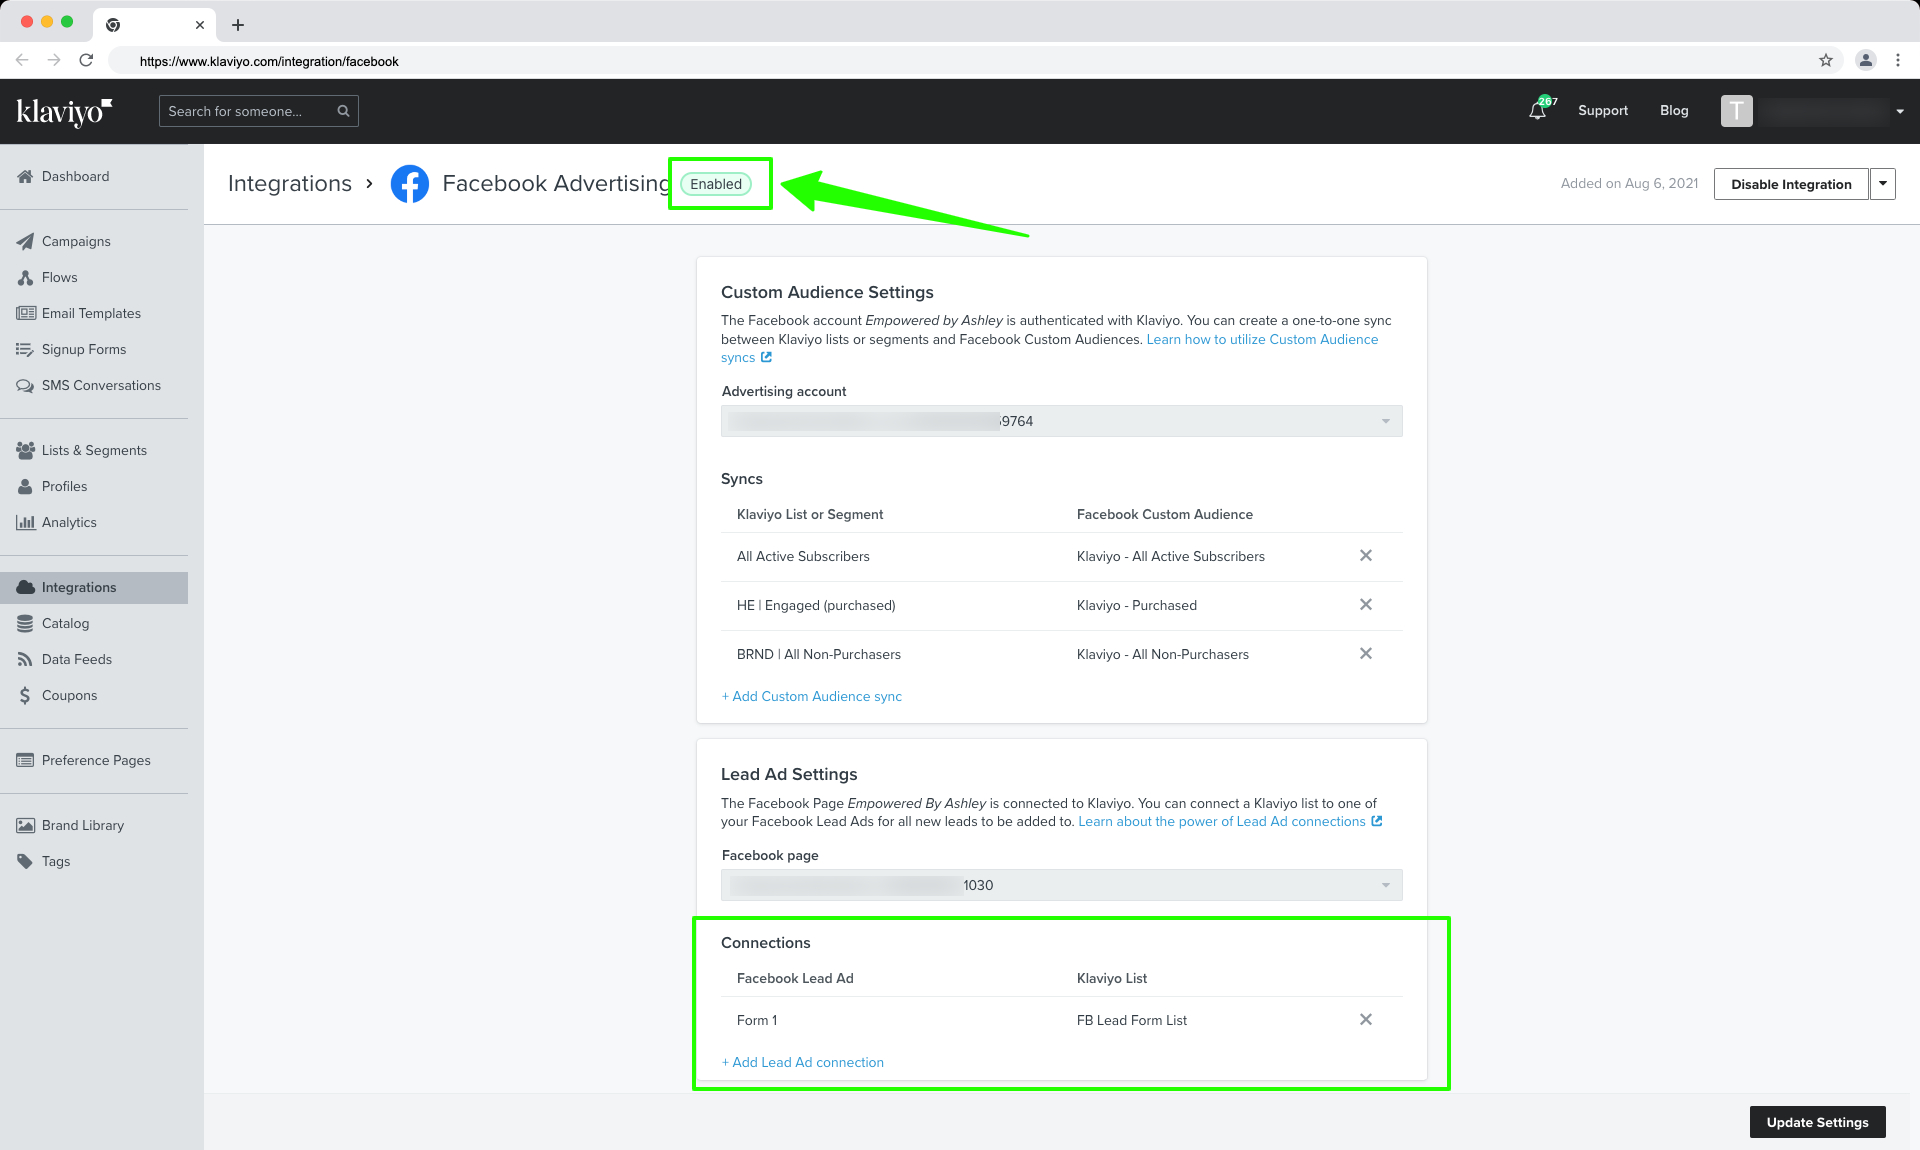Click the Form 1 lead ad cell
Viewport: 1920px width, 1150px height.
[x=757, y=1020]
